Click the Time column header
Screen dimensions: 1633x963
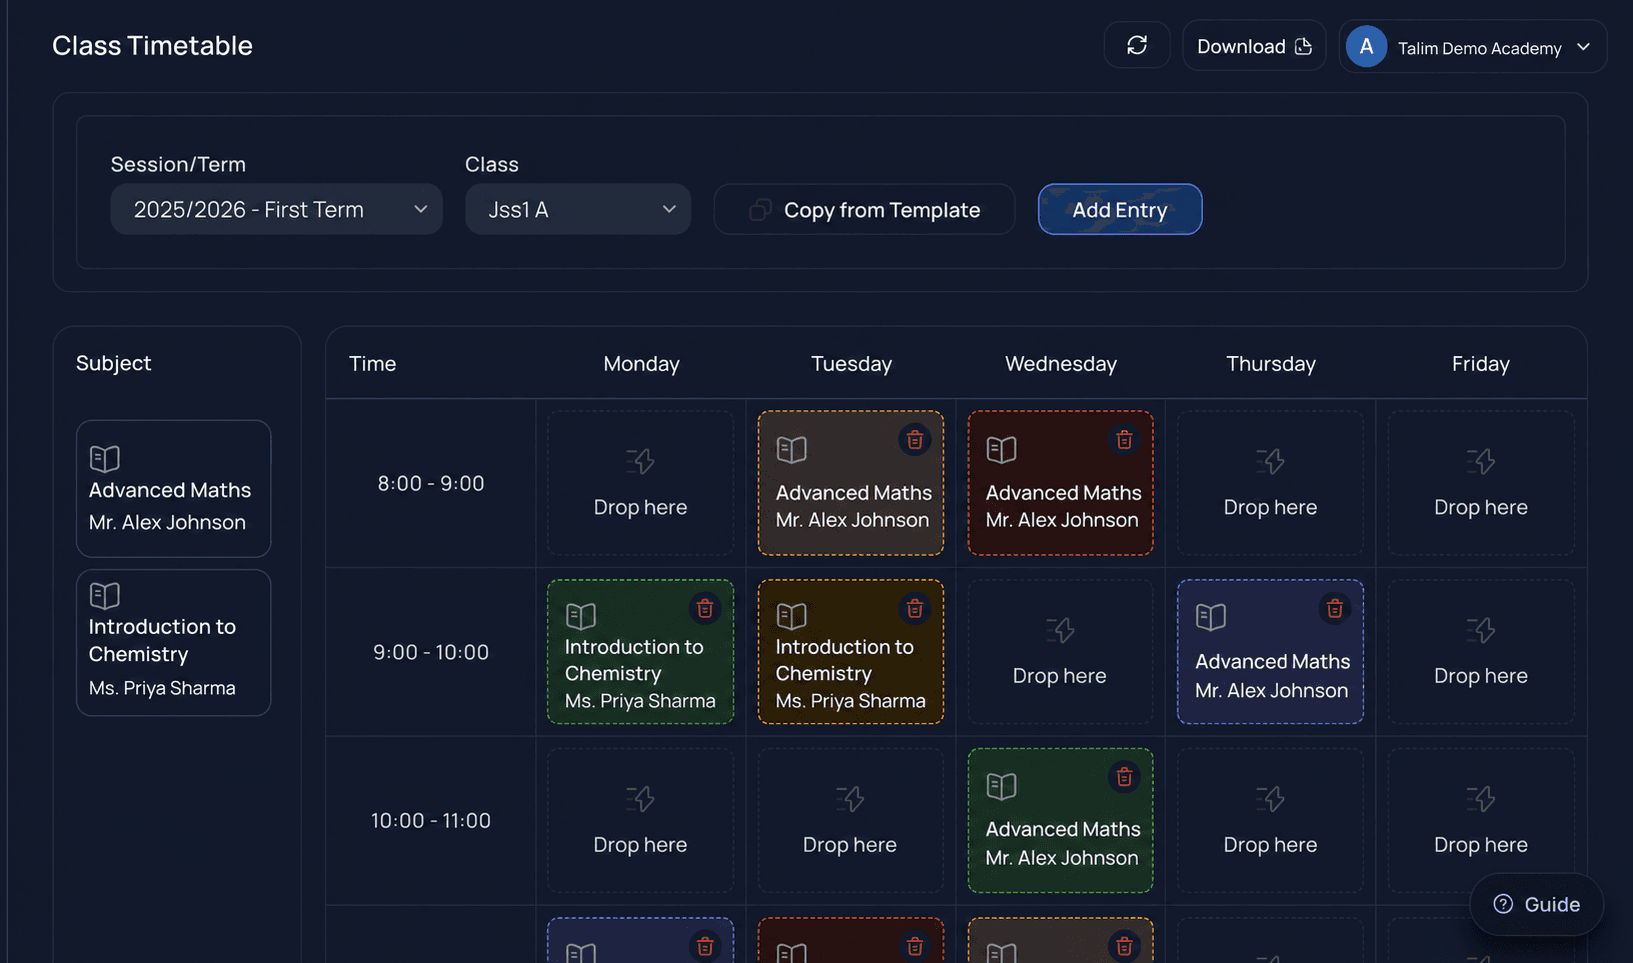[372, 364]
